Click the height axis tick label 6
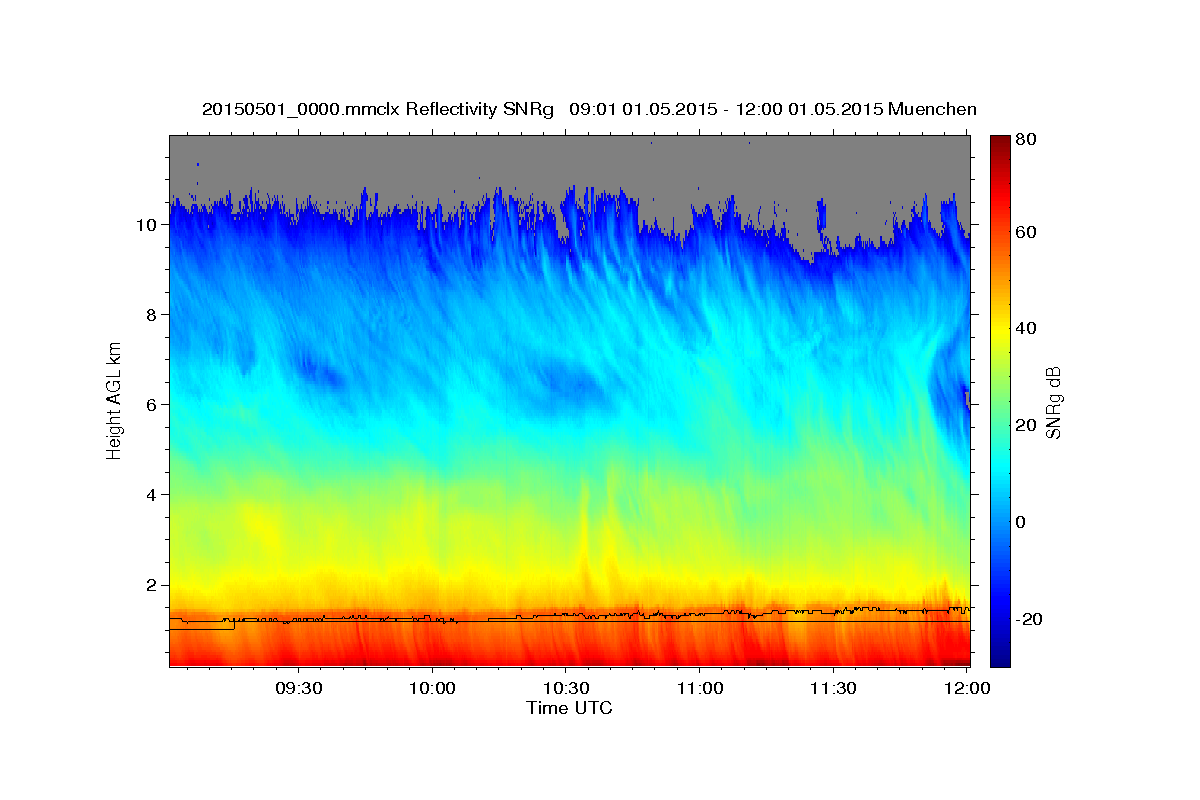Viewport: 1200px width, 800px height. pyautogui.click(x=152, y=405)
